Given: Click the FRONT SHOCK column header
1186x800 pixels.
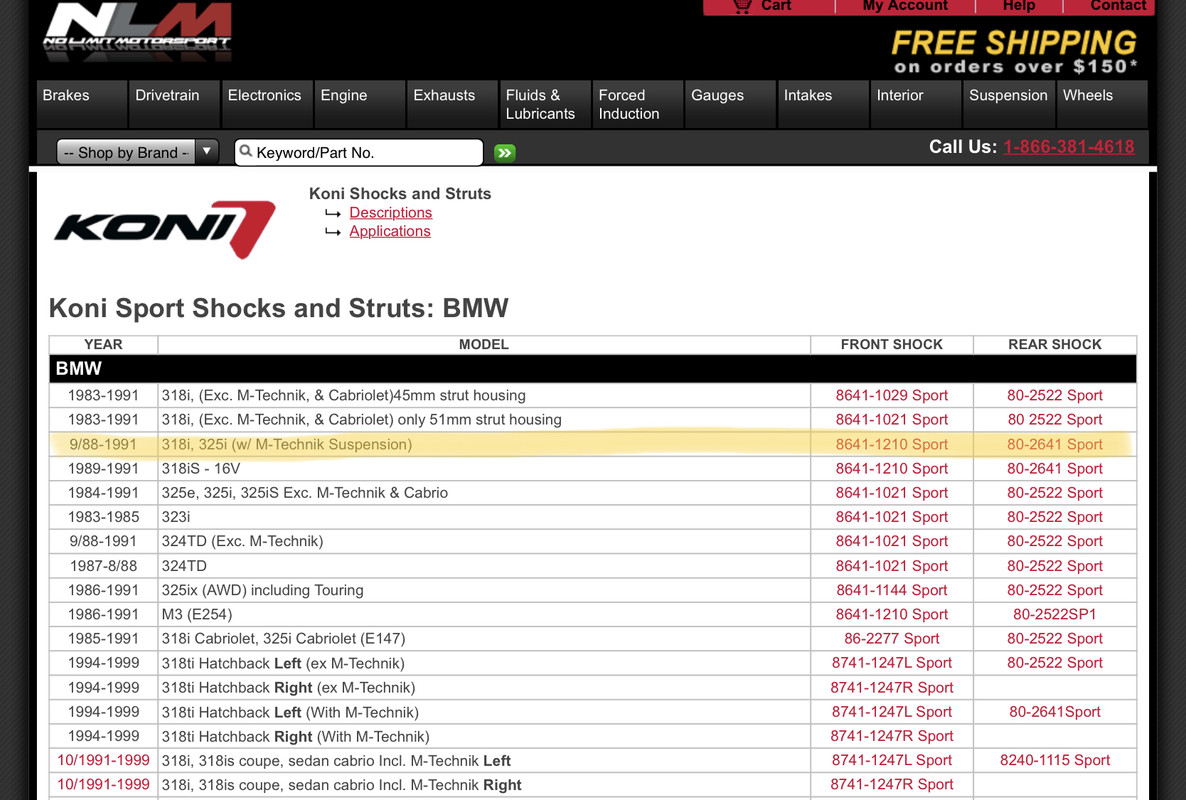Looking at the screenshot, I should click(x=891, y=345).
